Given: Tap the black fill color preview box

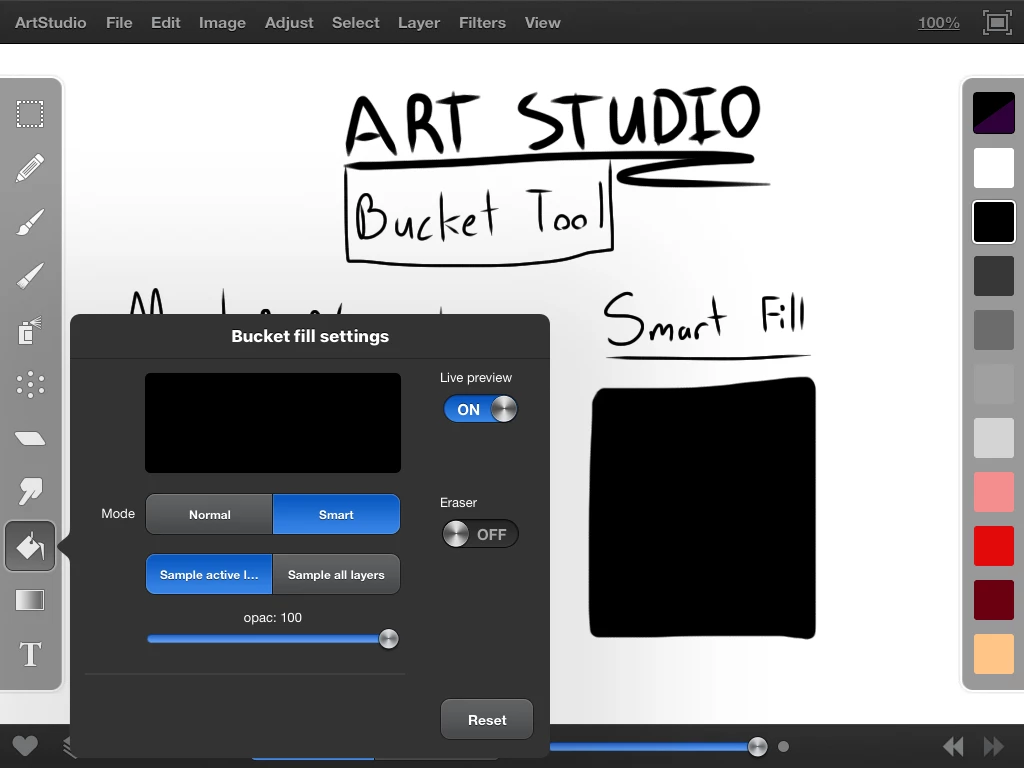Looking at the screenshot, I should (273, 423).
